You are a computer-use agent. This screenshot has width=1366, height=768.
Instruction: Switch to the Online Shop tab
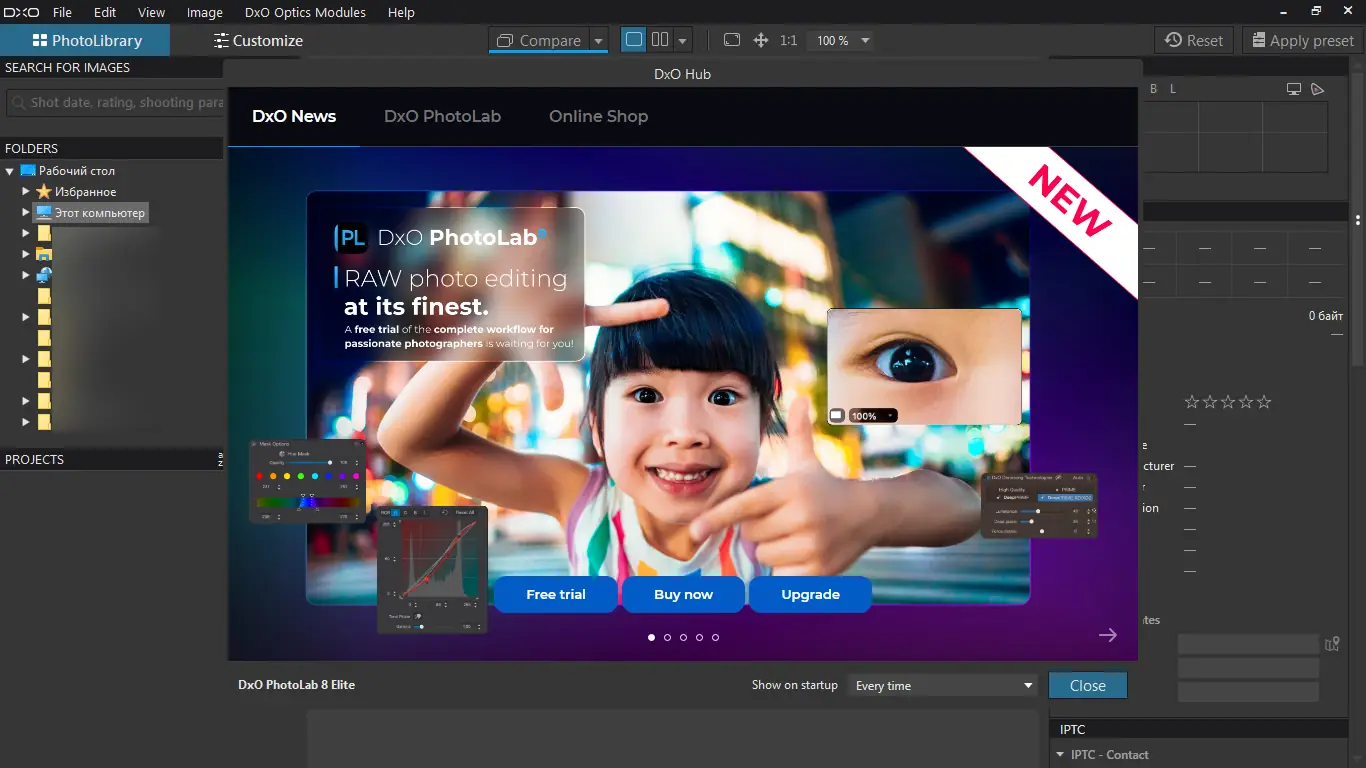tap(598, 116)
